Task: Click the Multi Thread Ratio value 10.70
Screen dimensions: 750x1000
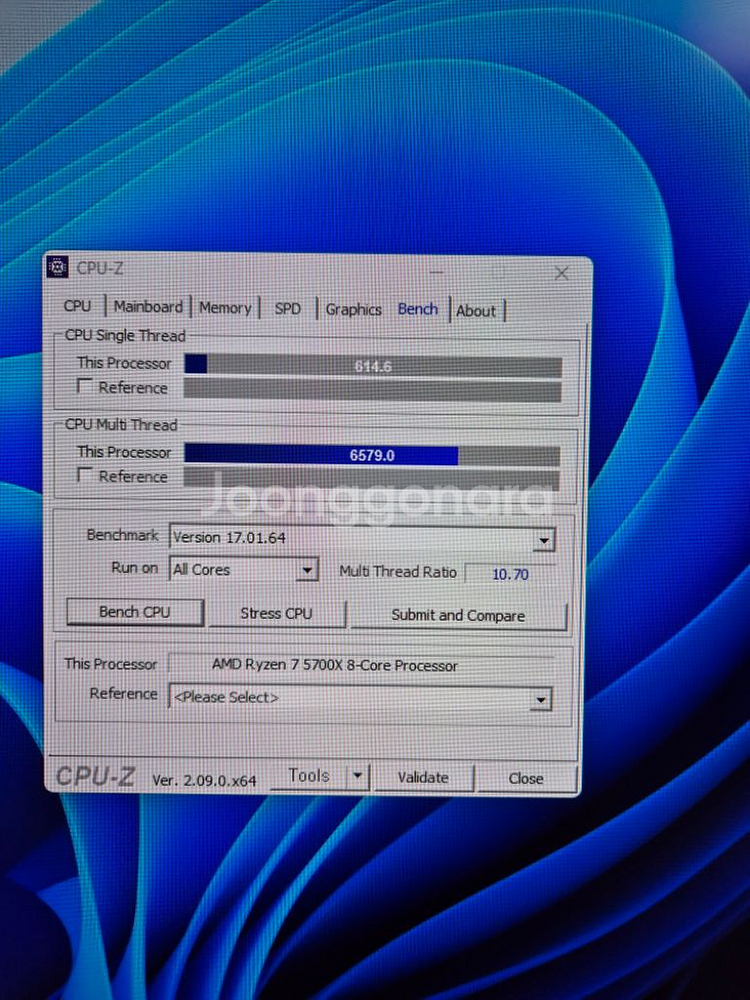Action: pyautogui.click(x=510, y=574)
